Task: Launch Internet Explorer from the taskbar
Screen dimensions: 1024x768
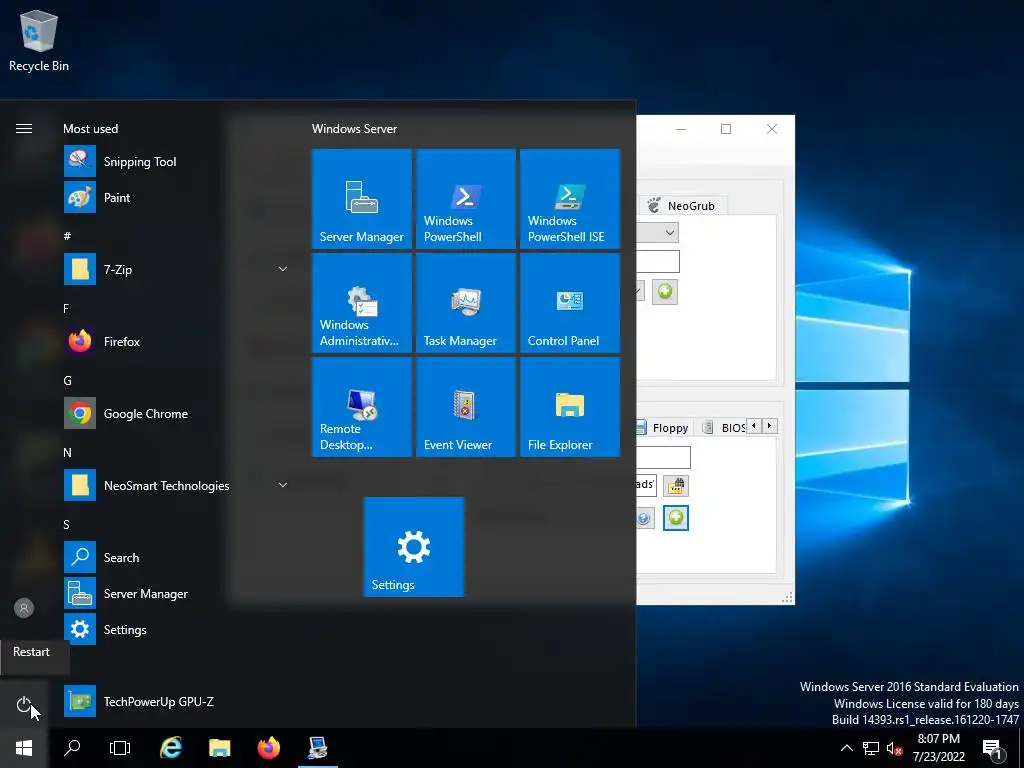Action: click(171, 748)
